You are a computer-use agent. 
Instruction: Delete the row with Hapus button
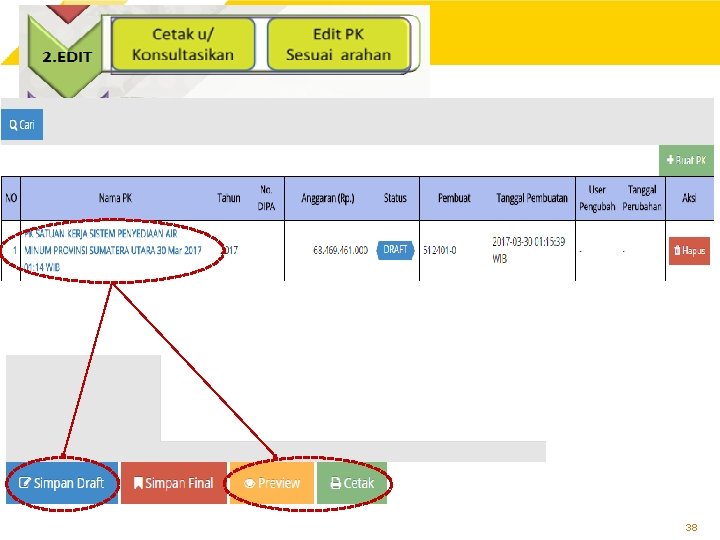[689, 251]
